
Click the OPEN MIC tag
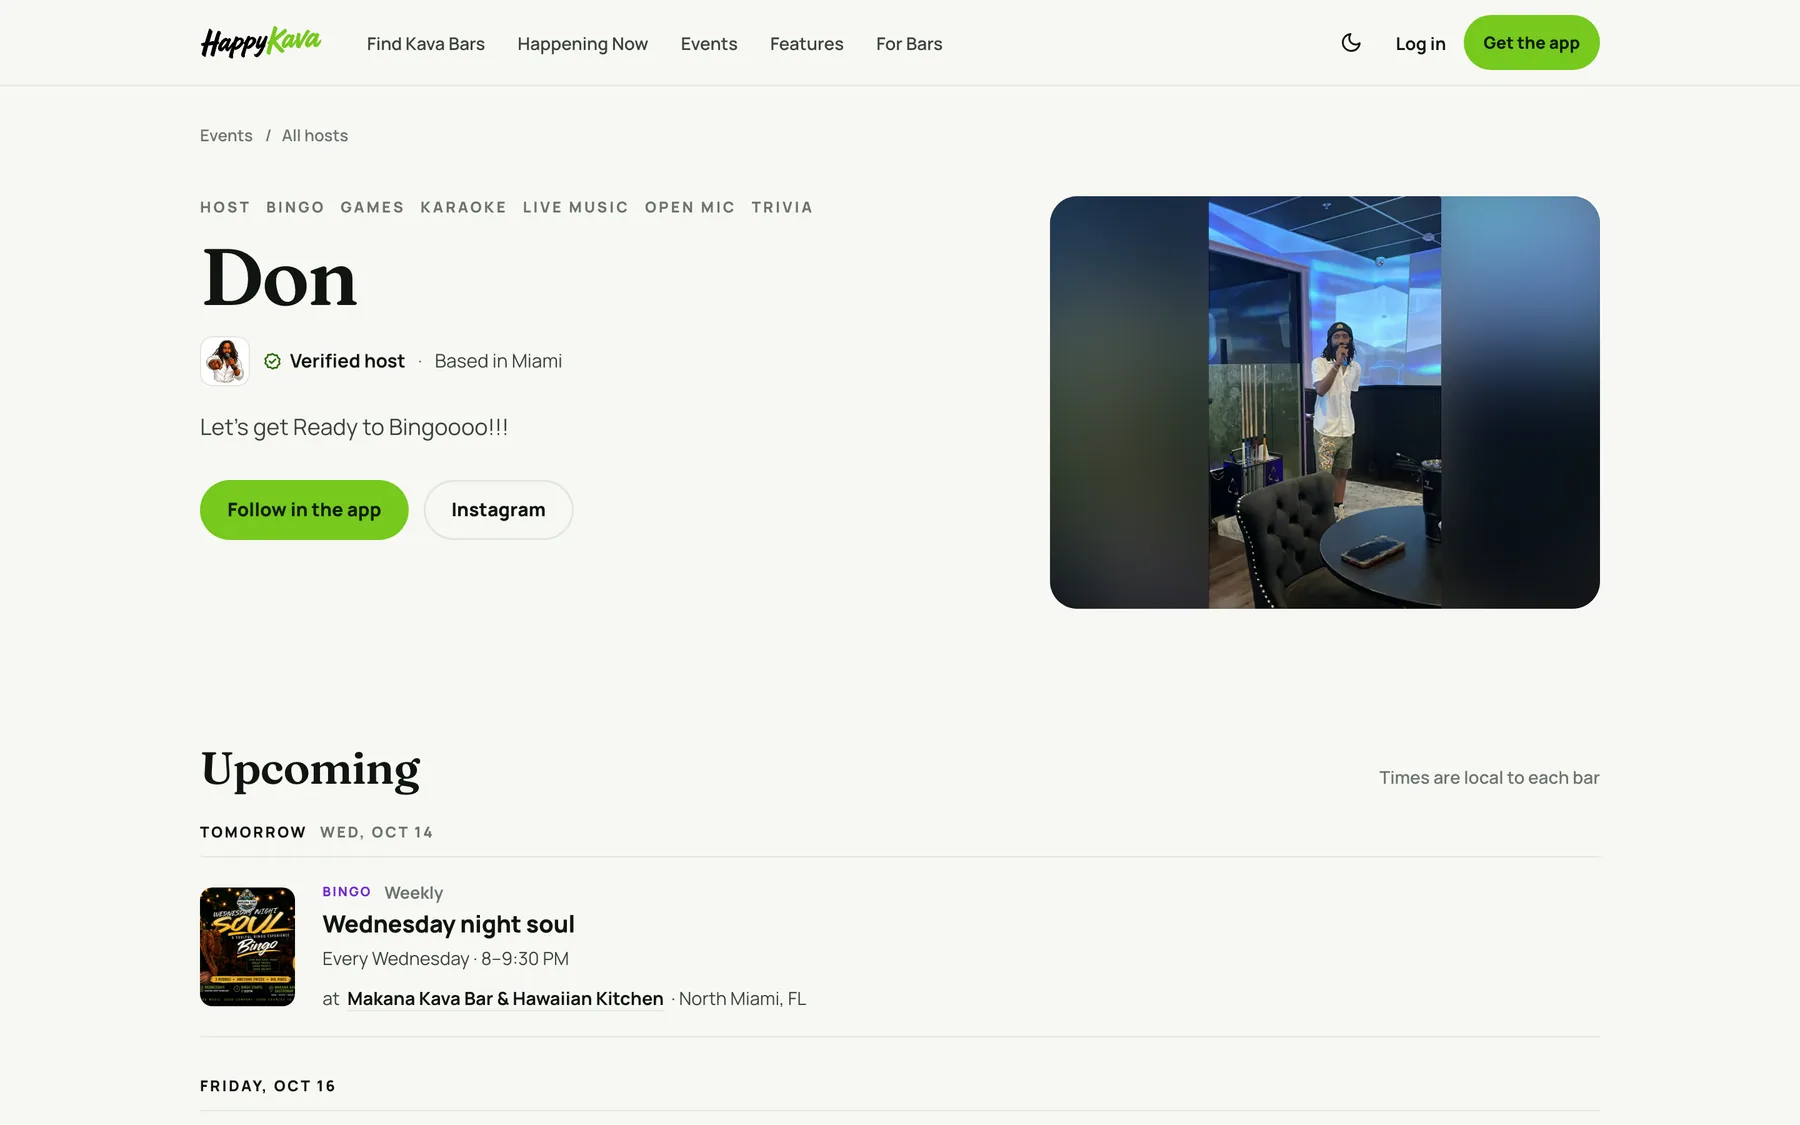click(690, 208)
